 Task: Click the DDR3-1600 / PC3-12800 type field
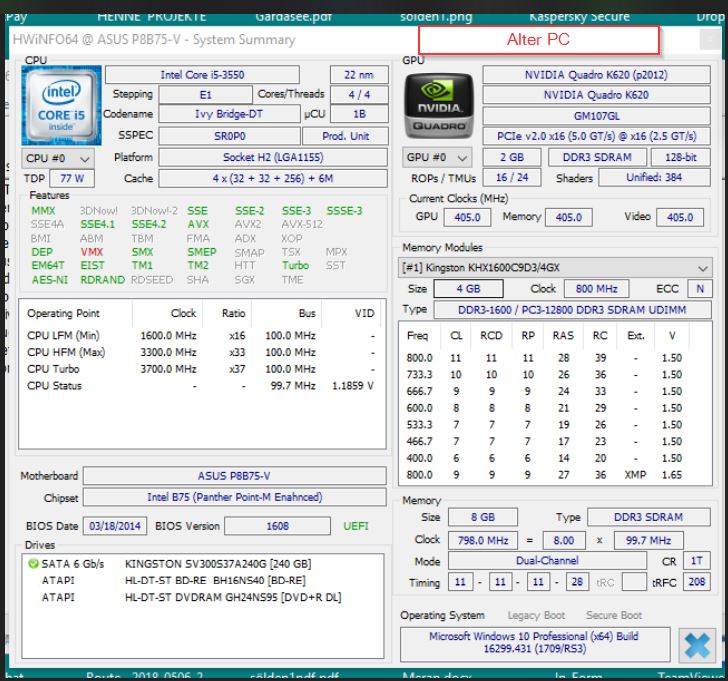(x=572, y=310)
